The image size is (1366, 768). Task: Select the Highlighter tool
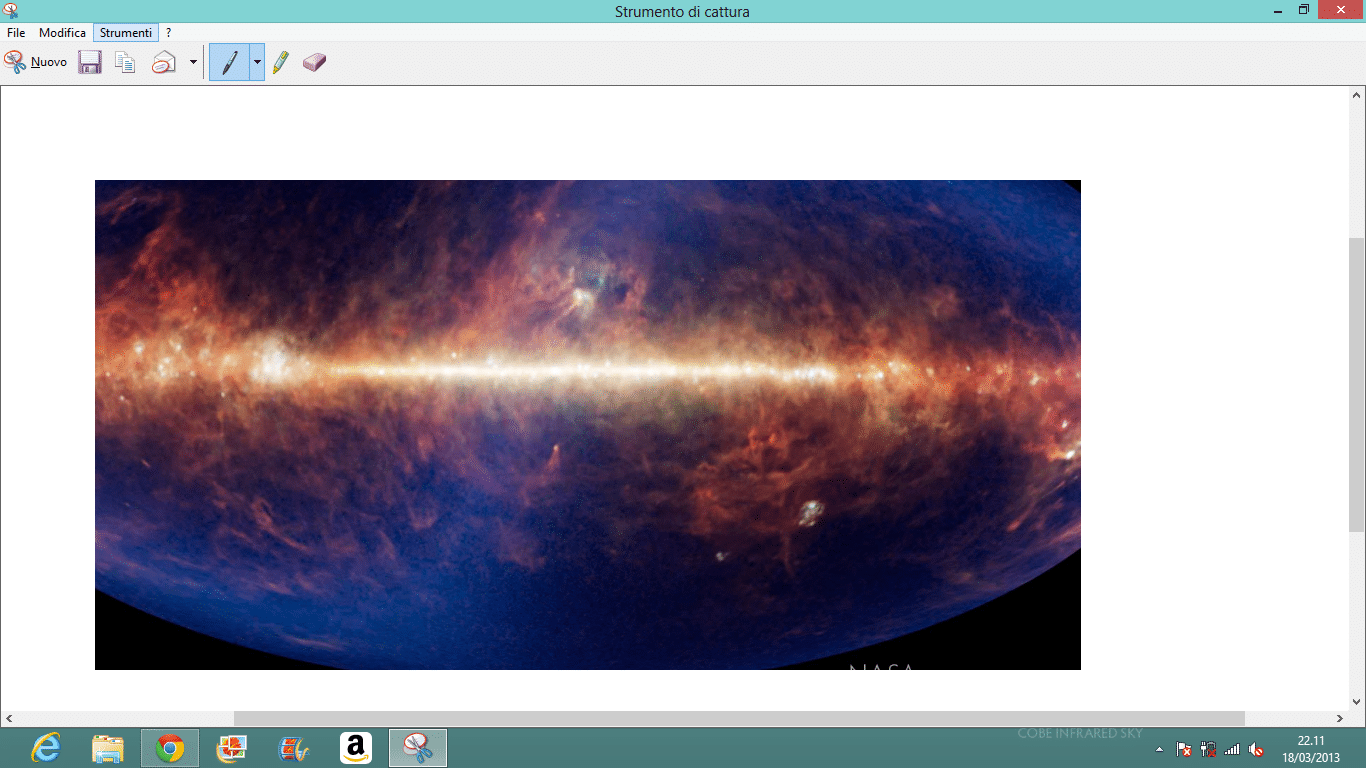point(281,61)
